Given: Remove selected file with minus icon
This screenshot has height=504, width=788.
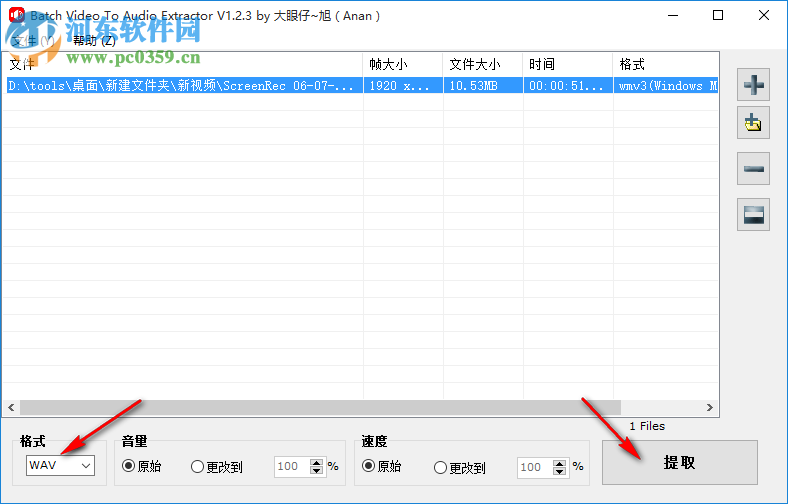Looking at the screenshot, I should tap(753, 169).
